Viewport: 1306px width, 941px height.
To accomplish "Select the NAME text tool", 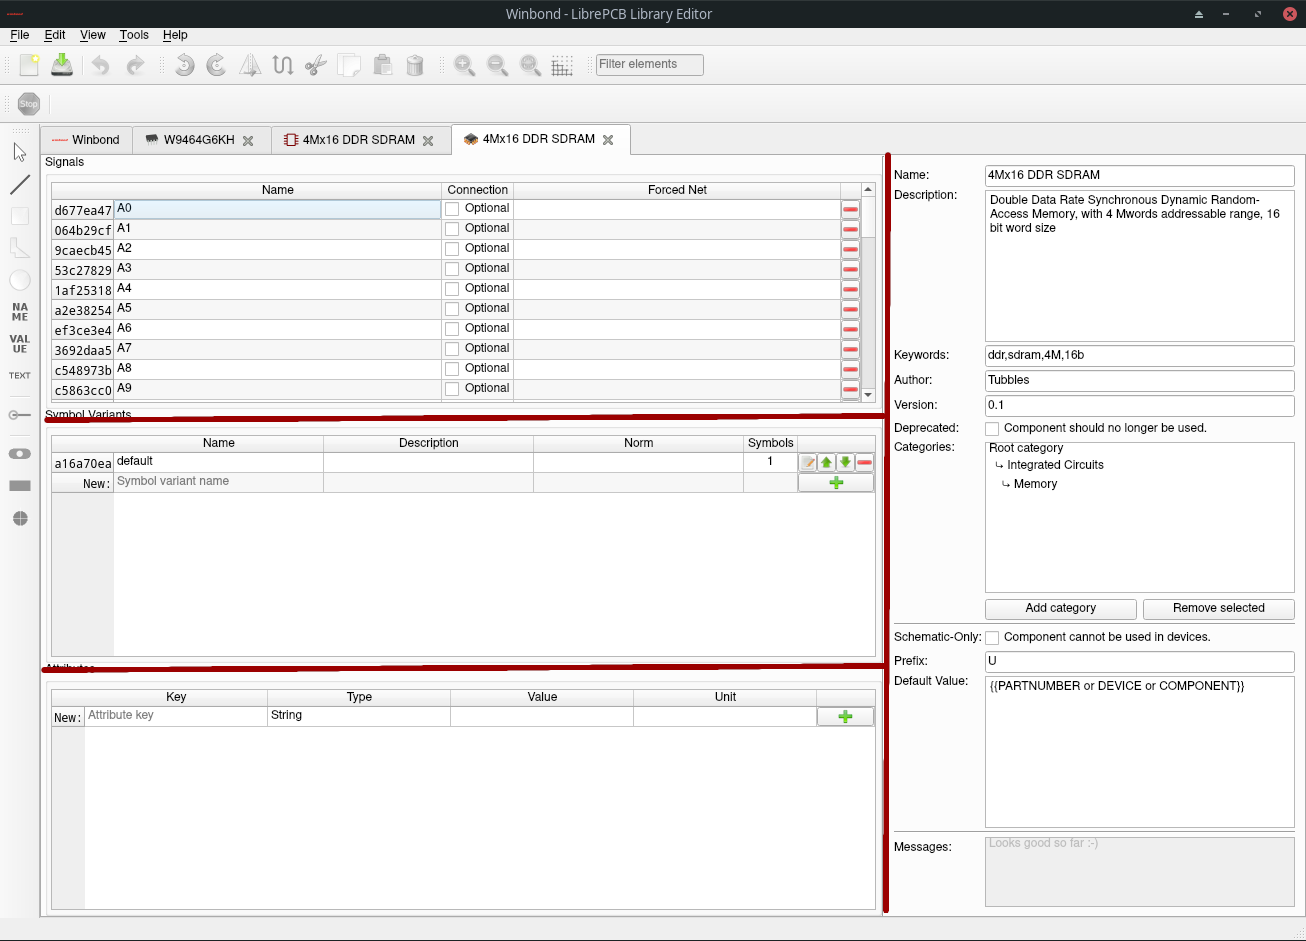I will pos(20,311).
